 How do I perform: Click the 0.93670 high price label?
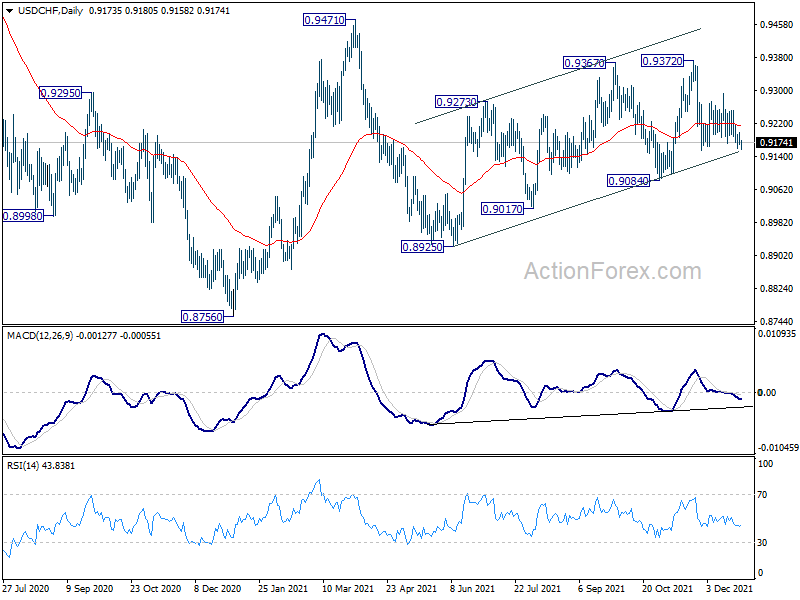584,63
